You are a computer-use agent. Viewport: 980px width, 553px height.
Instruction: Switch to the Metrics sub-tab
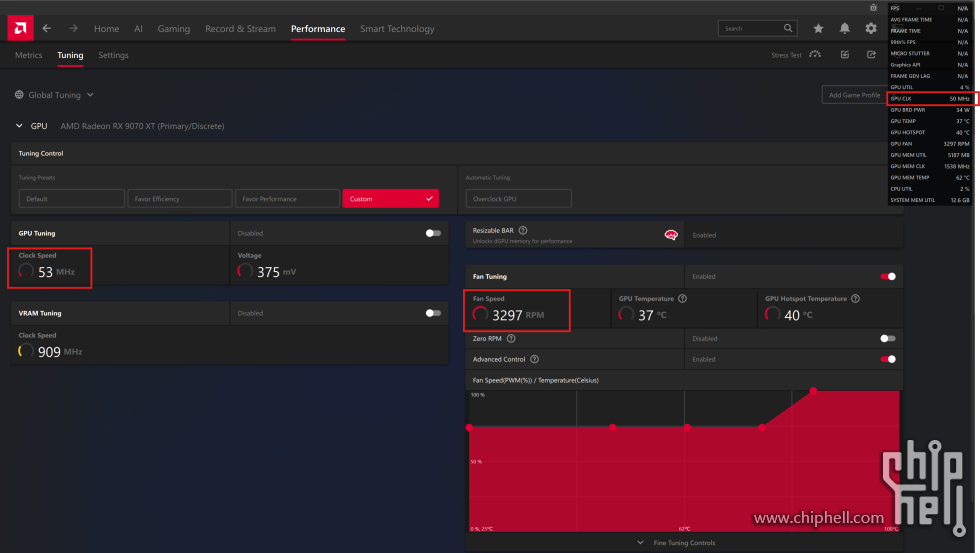29,55
